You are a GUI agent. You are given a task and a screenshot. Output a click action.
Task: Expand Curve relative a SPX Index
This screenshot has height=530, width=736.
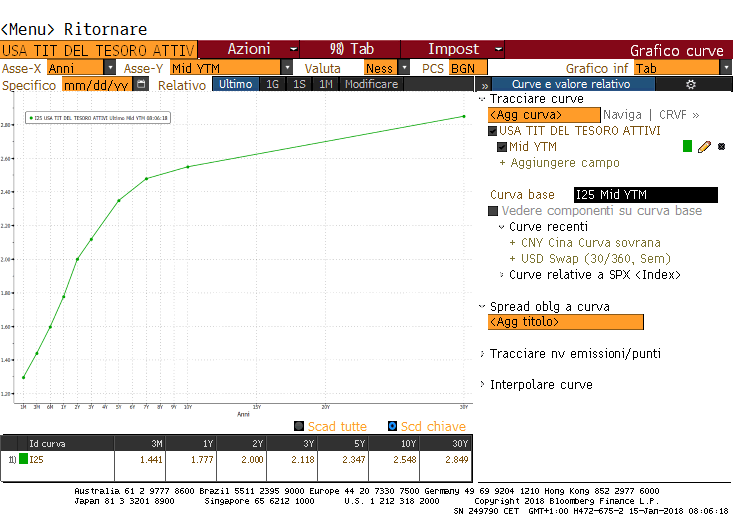[x=501, y=275]
